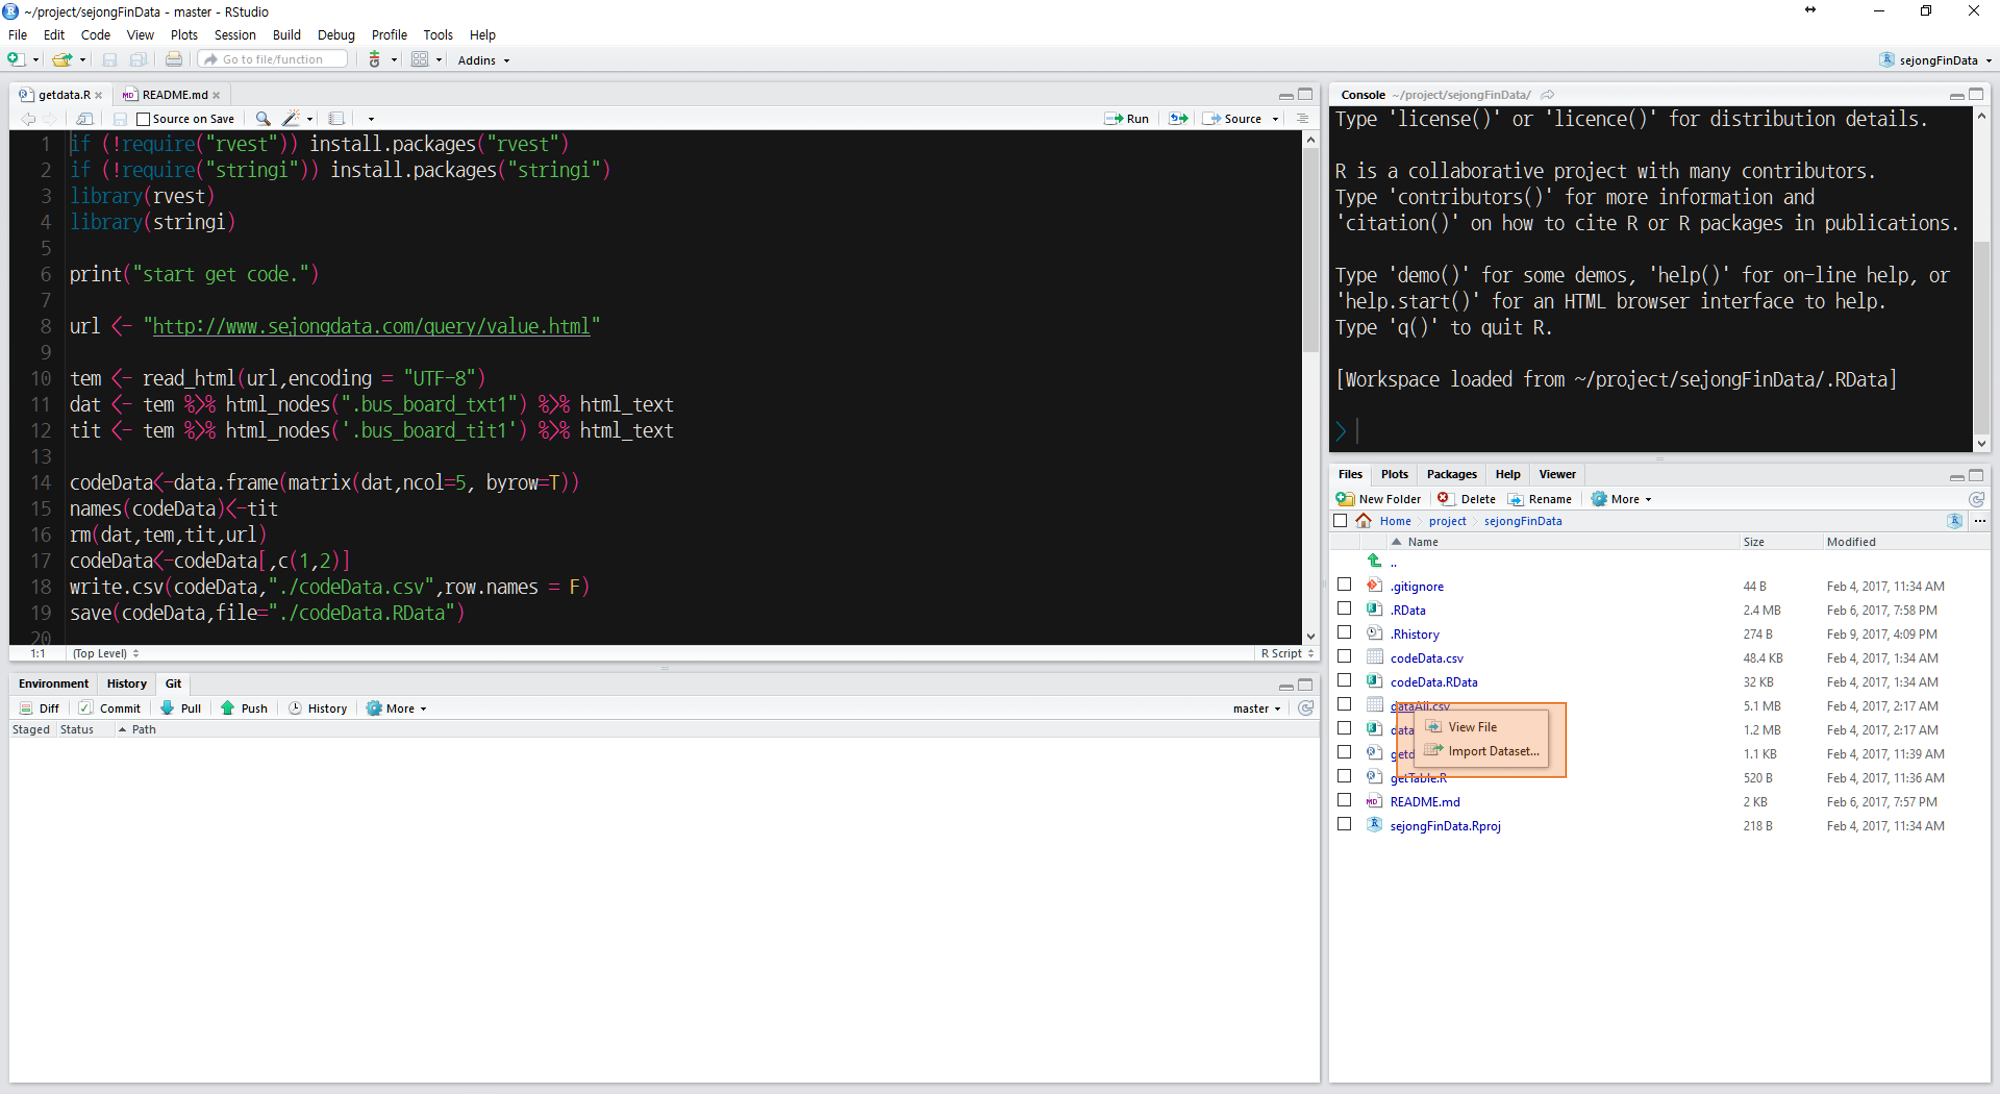Click the code tools magic wand icon

291,118
